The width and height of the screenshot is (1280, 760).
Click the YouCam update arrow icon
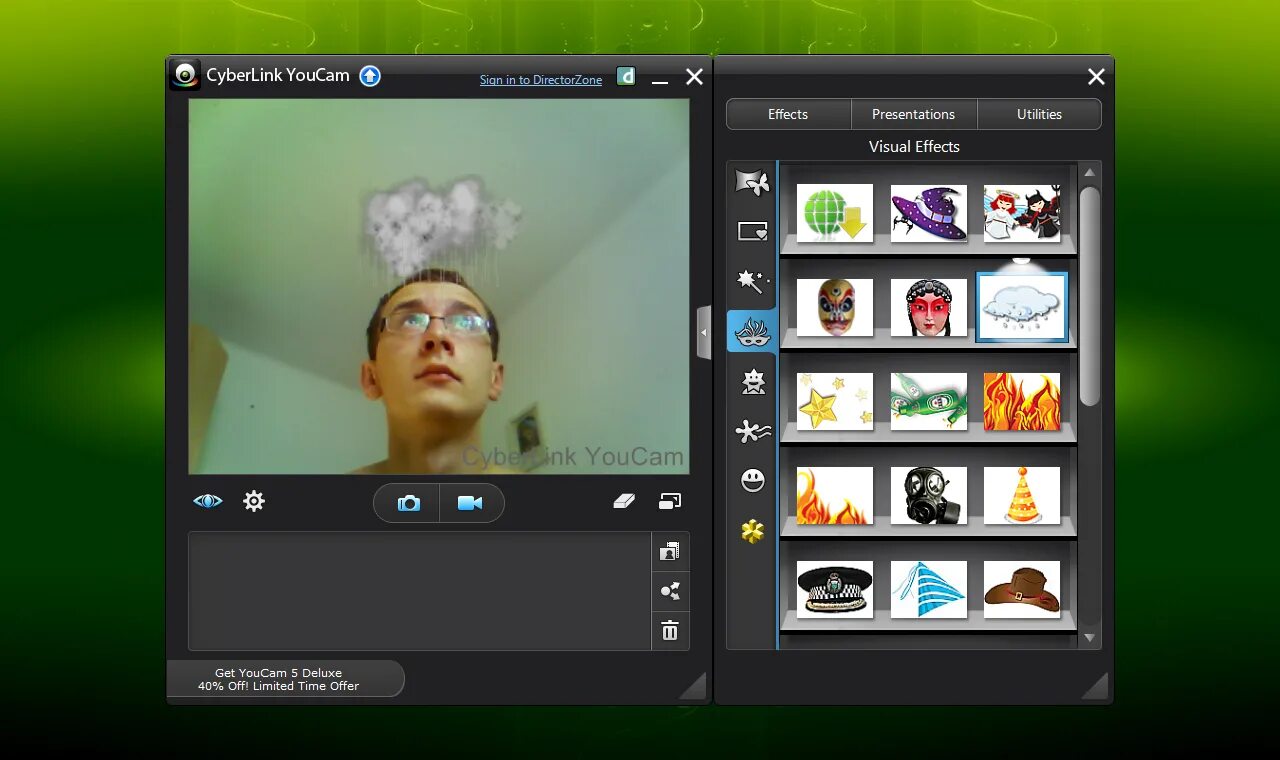370,76
